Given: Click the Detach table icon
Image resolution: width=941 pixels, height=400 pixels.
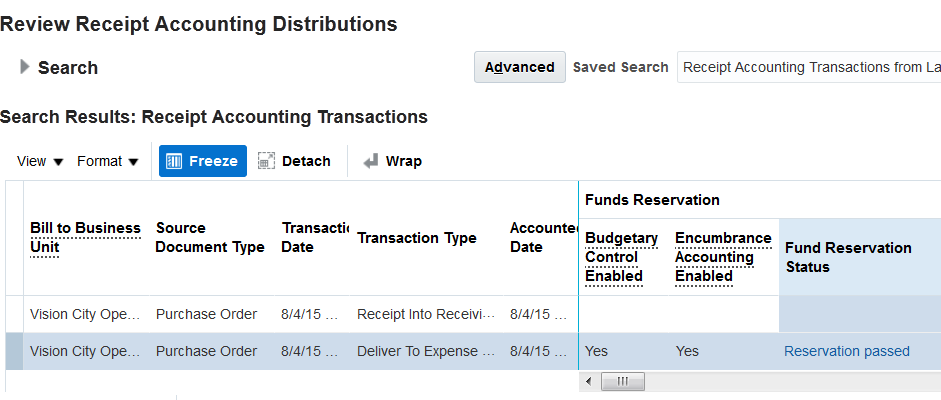Looking at the screenshot, I should pyautogui.click(x=266, y=161).
